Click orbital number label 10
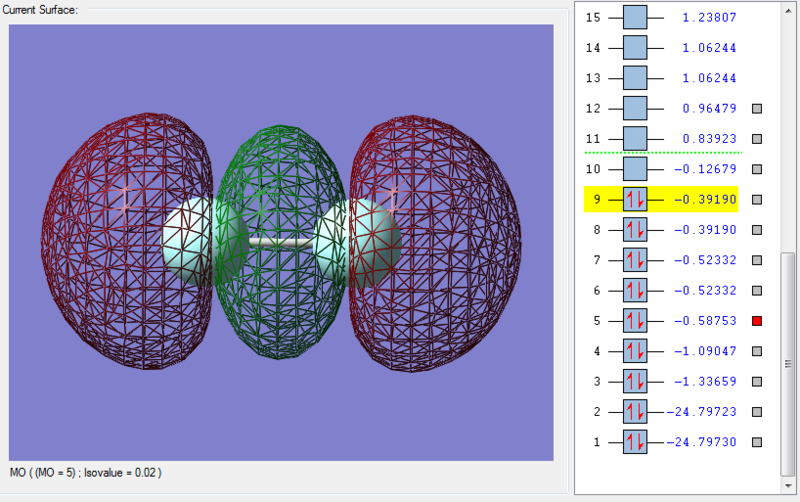The image size is (800, 502). 593,169
